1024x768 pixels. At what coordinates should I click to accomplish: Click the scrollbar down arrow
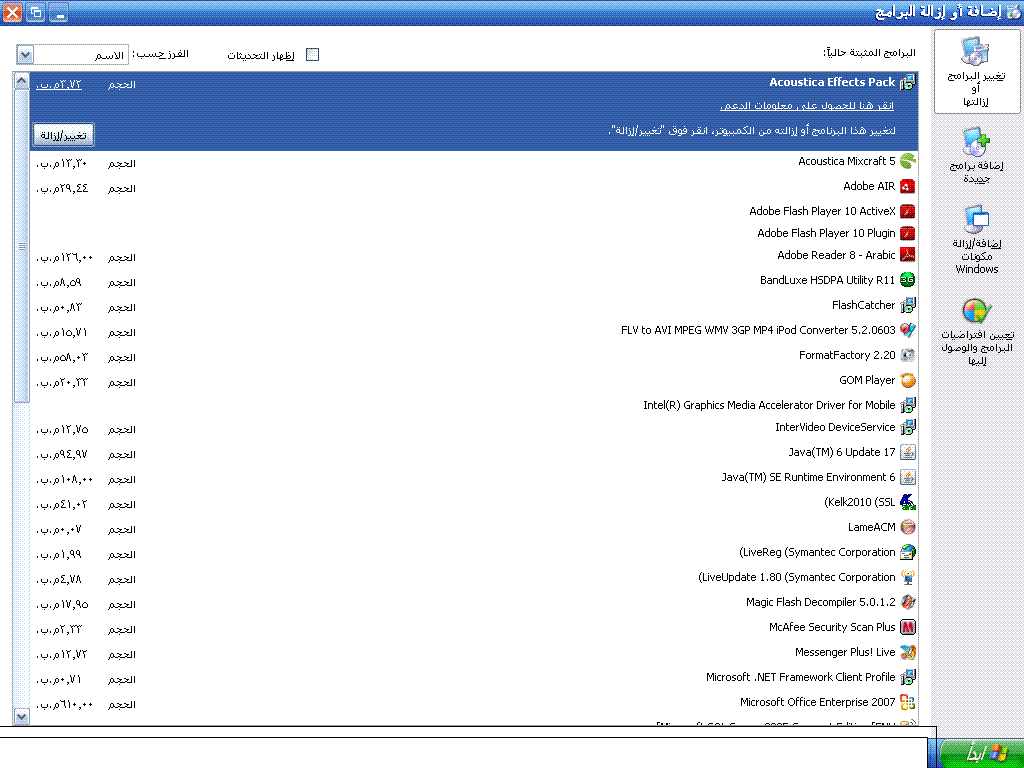pyautogui.click(x=22, y=716)
